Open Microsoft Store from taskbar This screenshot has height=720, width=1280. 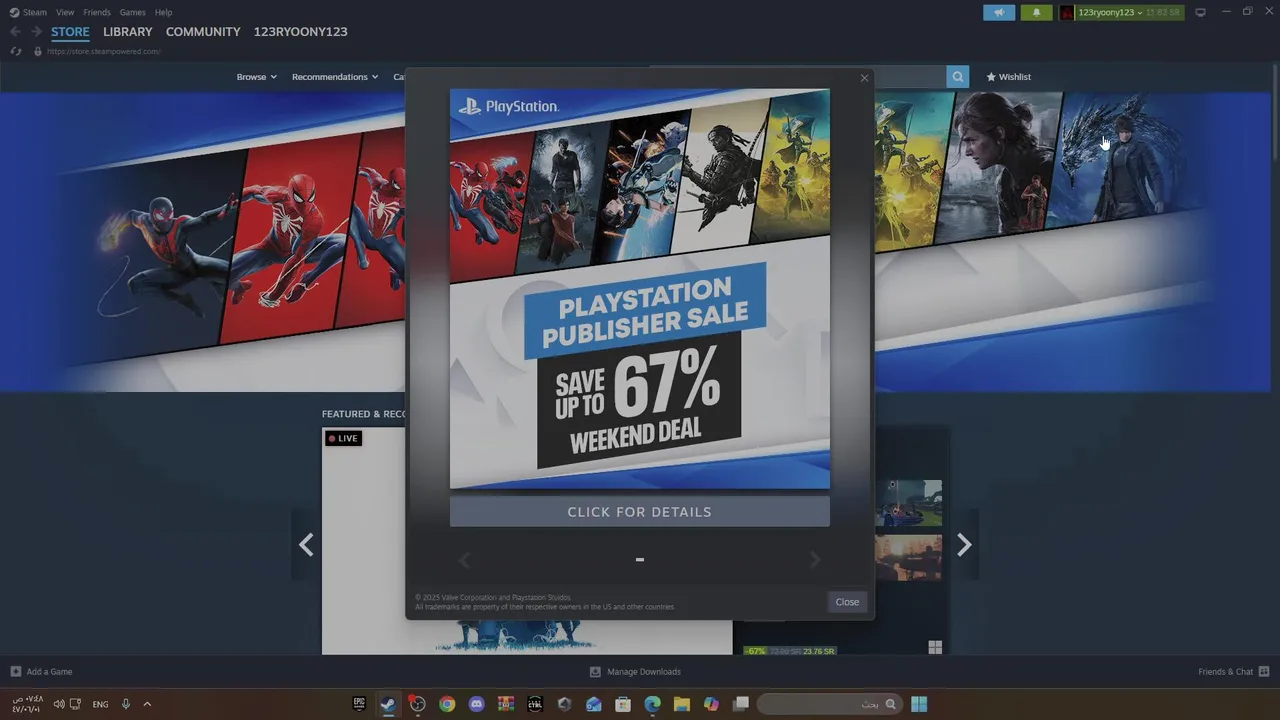623,704
